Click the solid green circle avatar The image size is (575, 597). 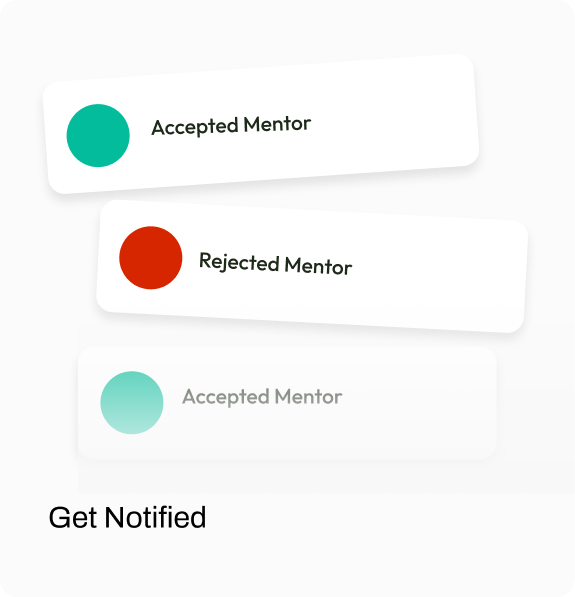click(98, 136)
